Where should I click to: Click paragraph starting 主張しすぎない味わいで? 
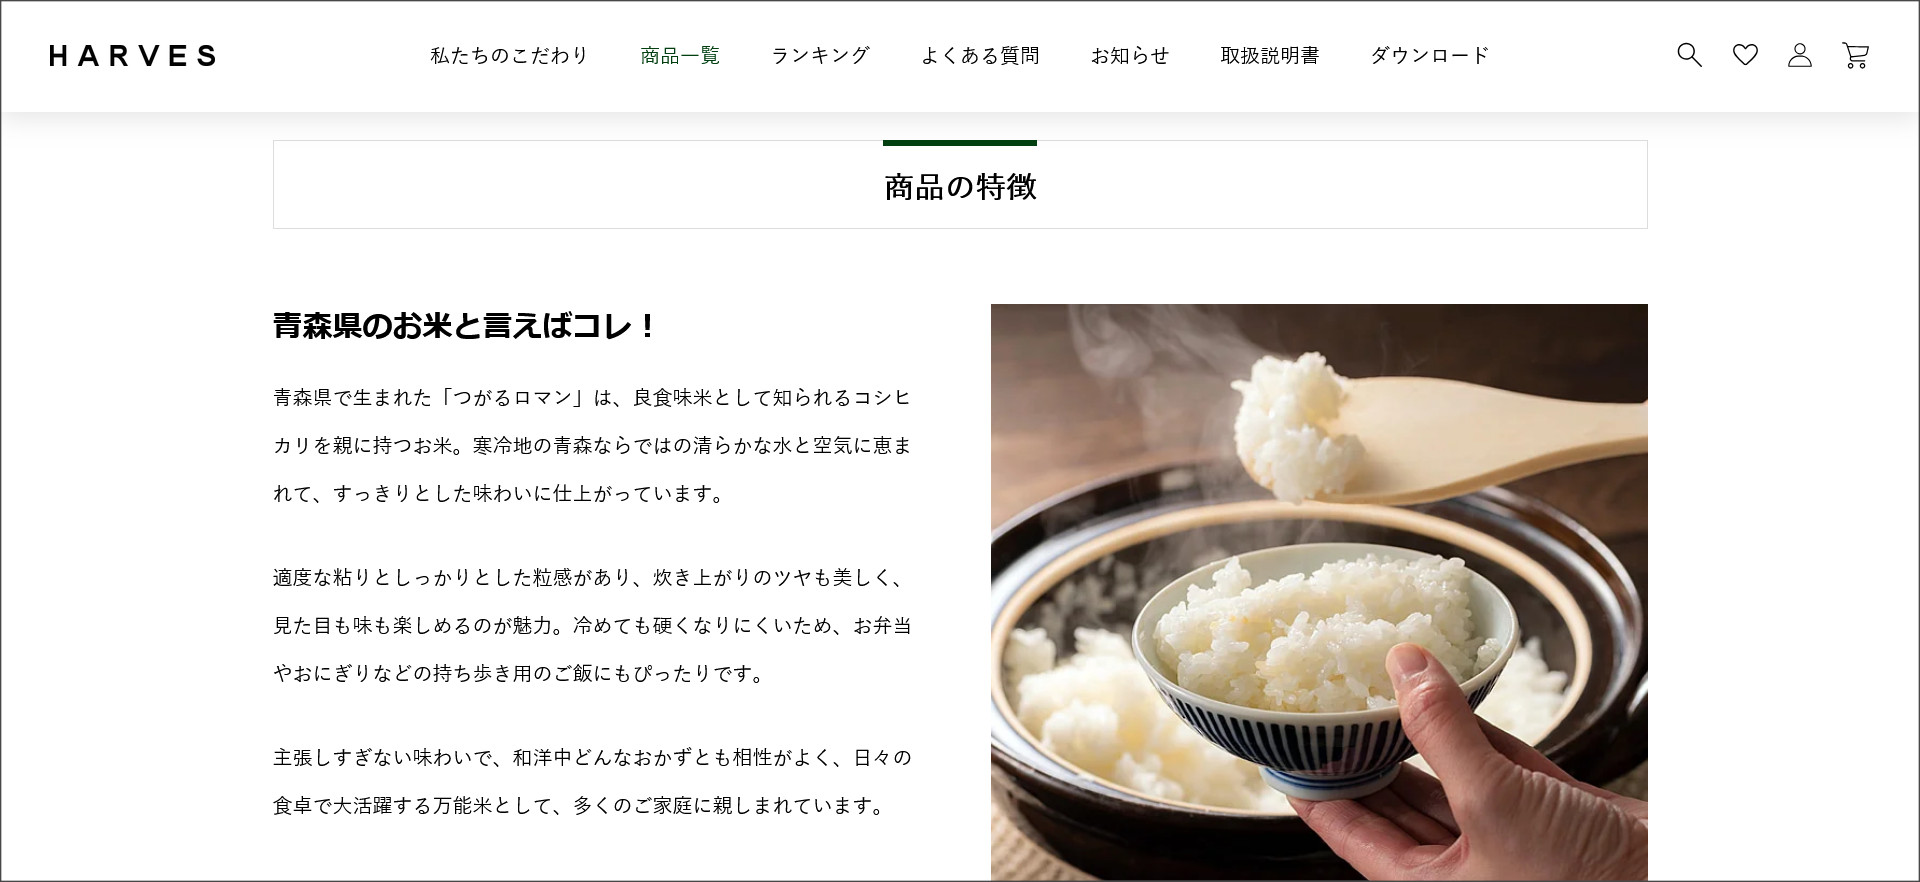pyautogui.click(x=592, y=781)
